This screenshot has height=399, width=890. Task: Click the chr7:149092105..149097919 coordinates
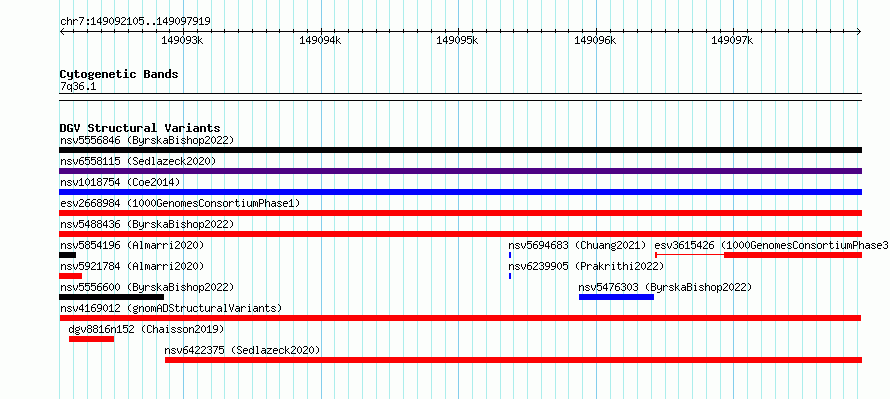135,22
